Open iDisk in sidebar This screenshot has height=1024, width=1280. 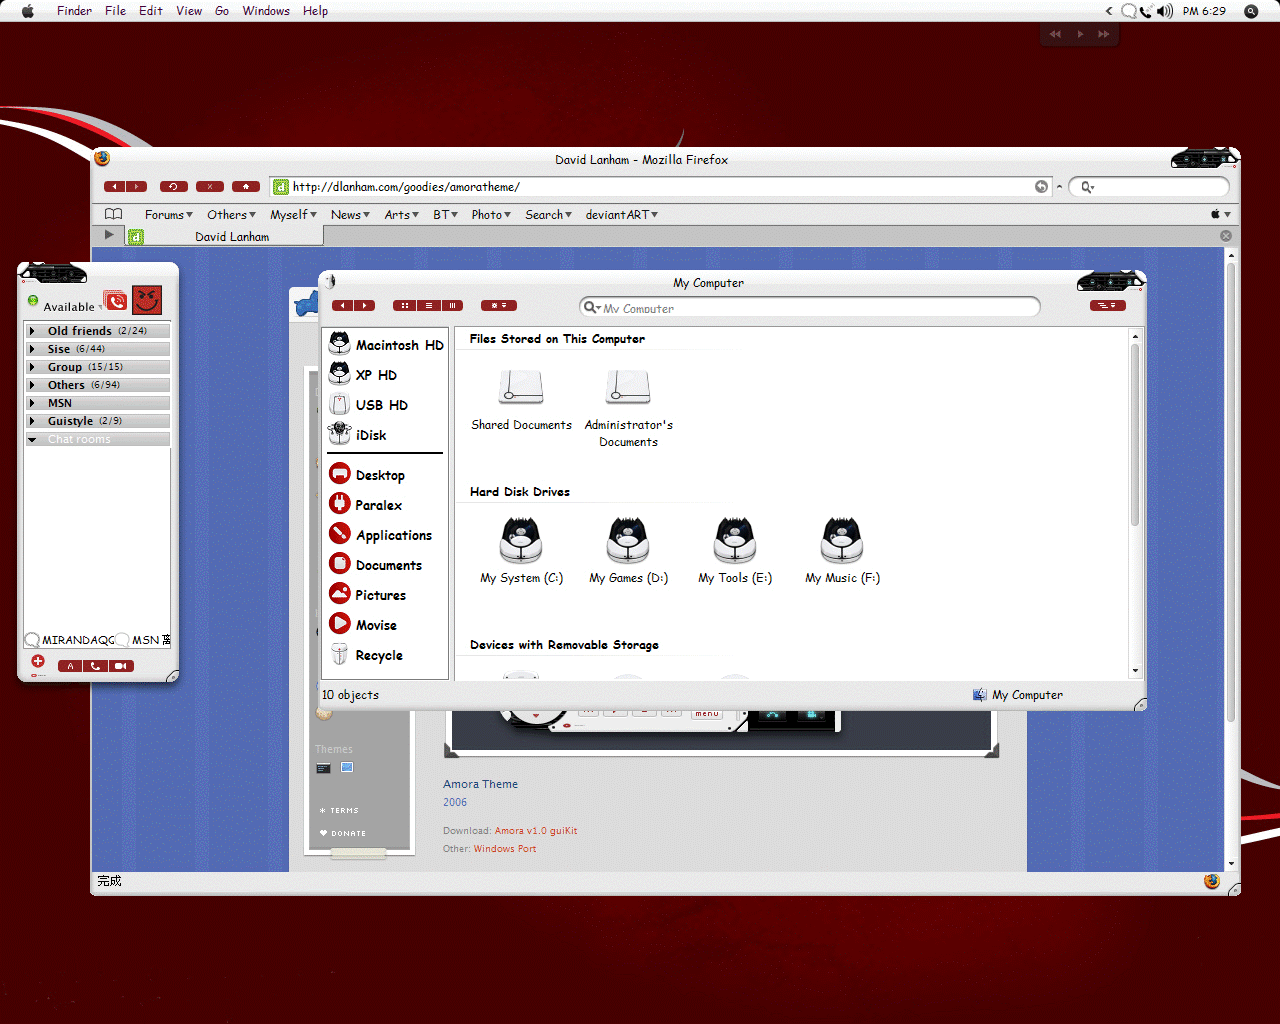(x=358, y=435)
